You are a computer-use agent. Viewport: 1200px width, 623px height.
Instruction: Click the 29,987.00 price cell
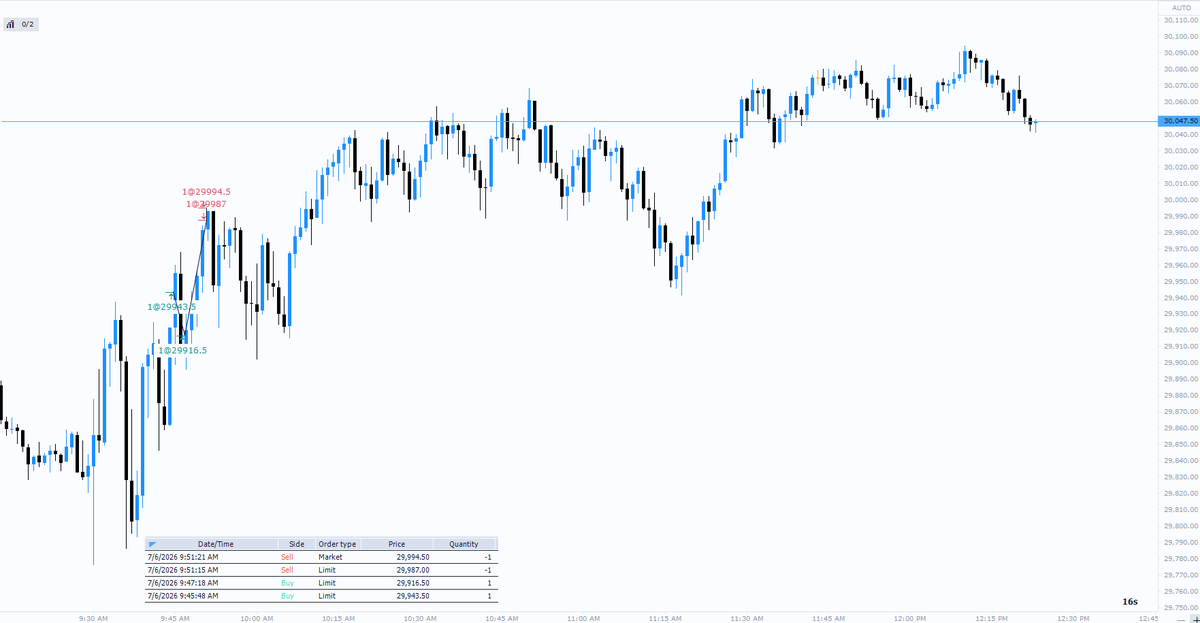click(x=412, y=569)
